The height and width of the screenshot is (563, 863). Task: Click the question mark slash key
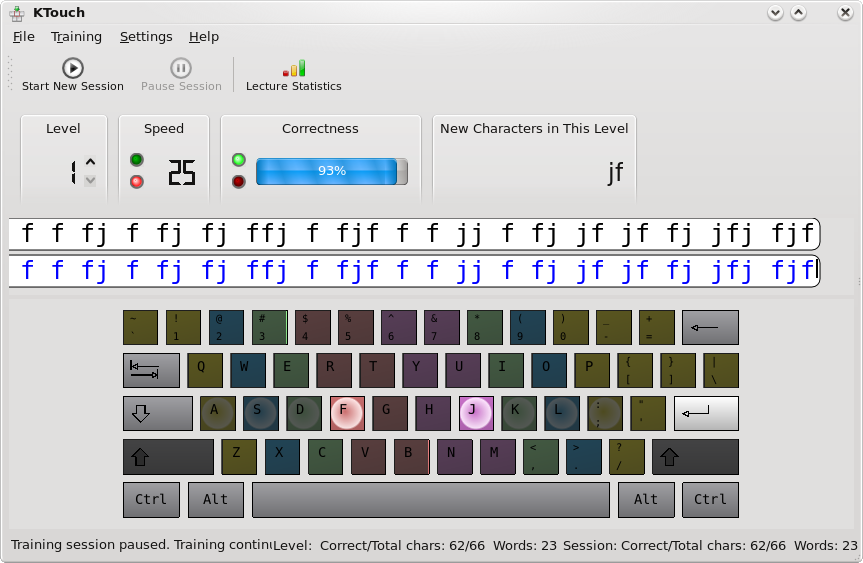click(x=626, y=456)
